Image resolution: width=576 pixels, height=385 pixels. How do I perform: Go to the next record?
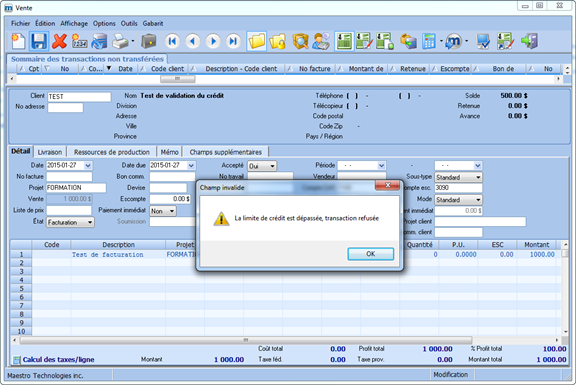coord(213,41)
